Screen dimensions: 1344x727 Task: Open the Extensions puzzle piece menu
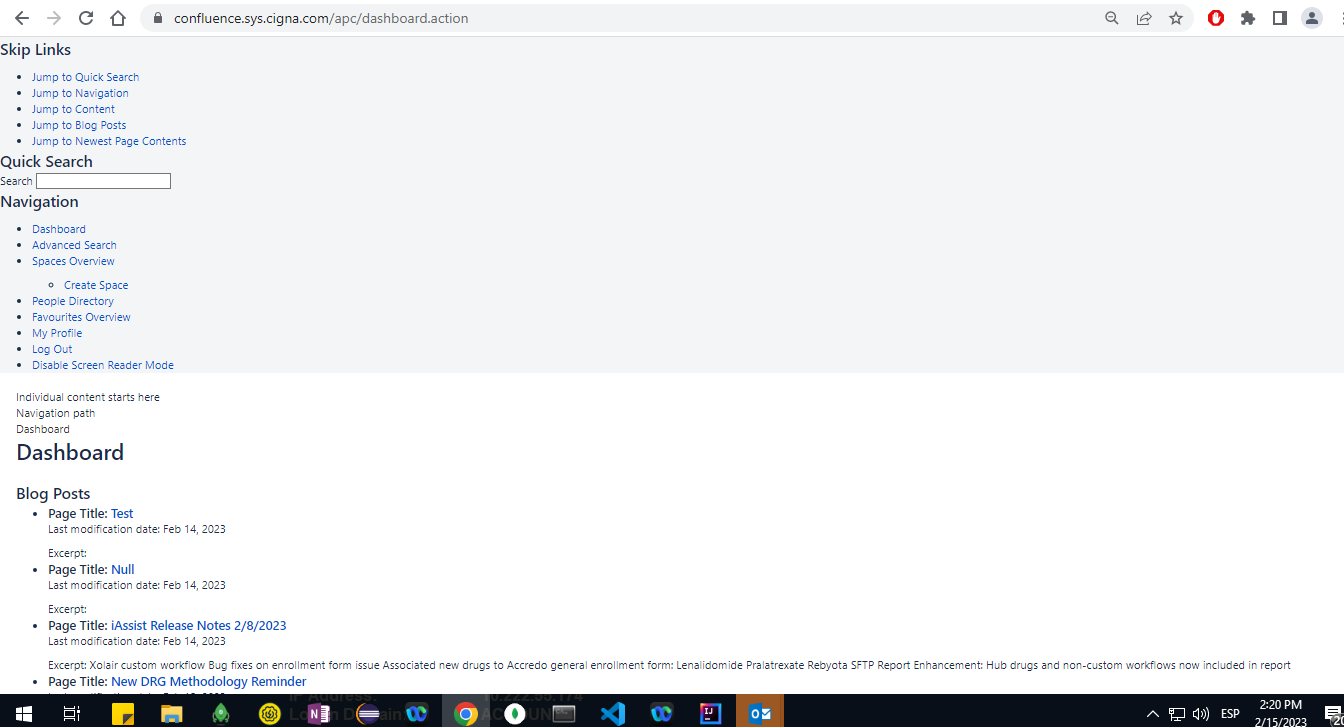(1248, 18)
